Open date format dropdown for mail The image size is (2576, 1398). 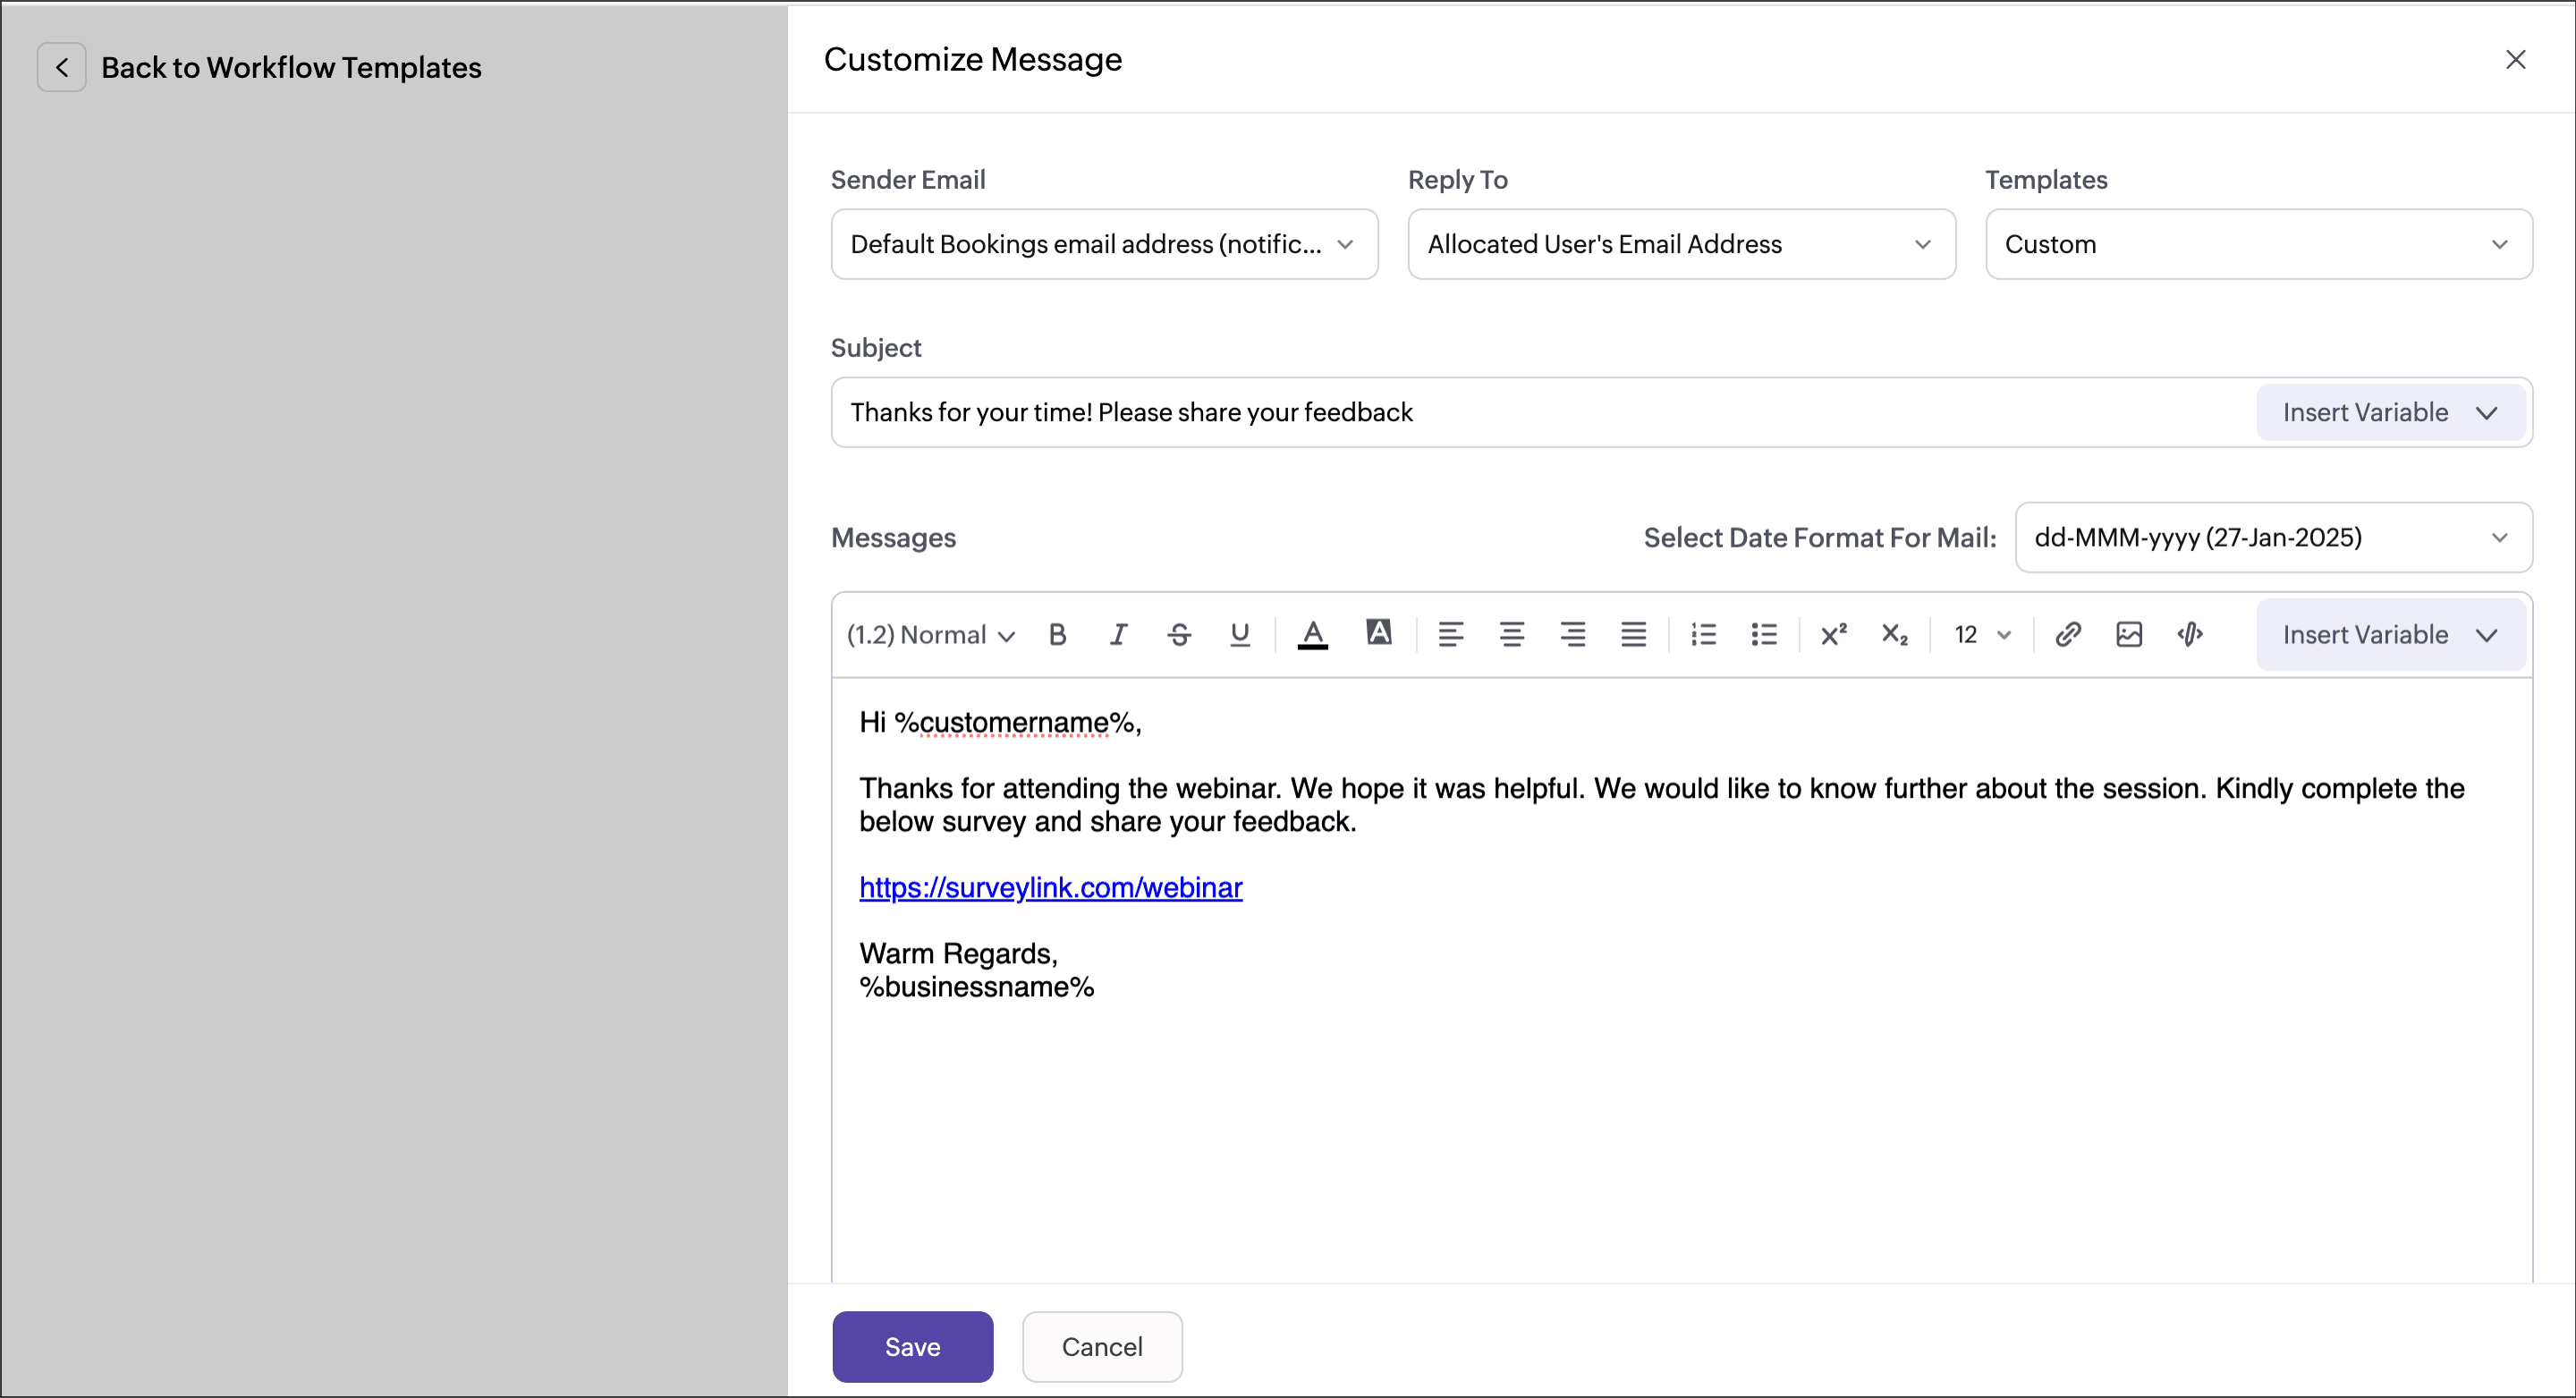point(2273,537)
